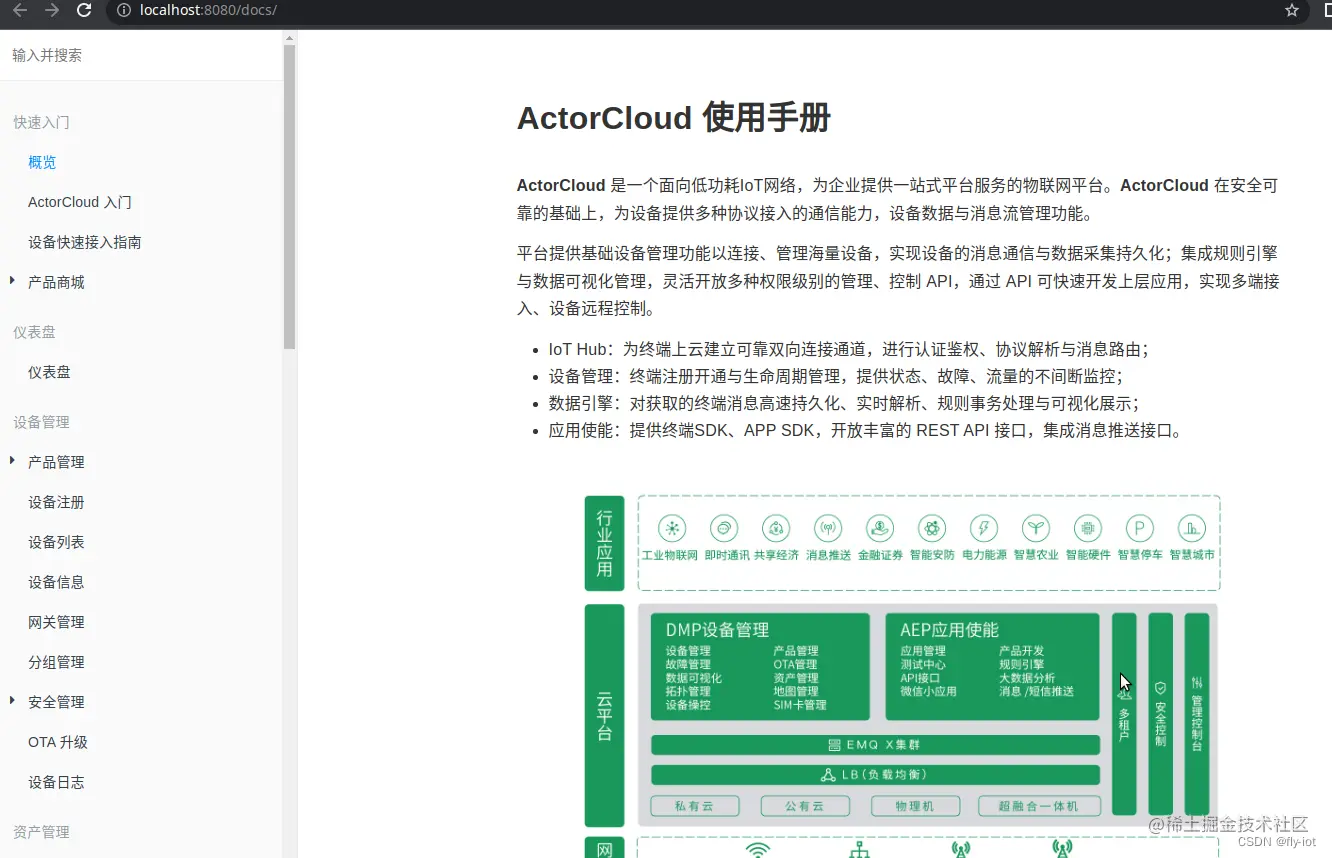Click the DMP设备管理 heading in the diagram
Viewport: 1332px width, 858px height.
point(717,630)
